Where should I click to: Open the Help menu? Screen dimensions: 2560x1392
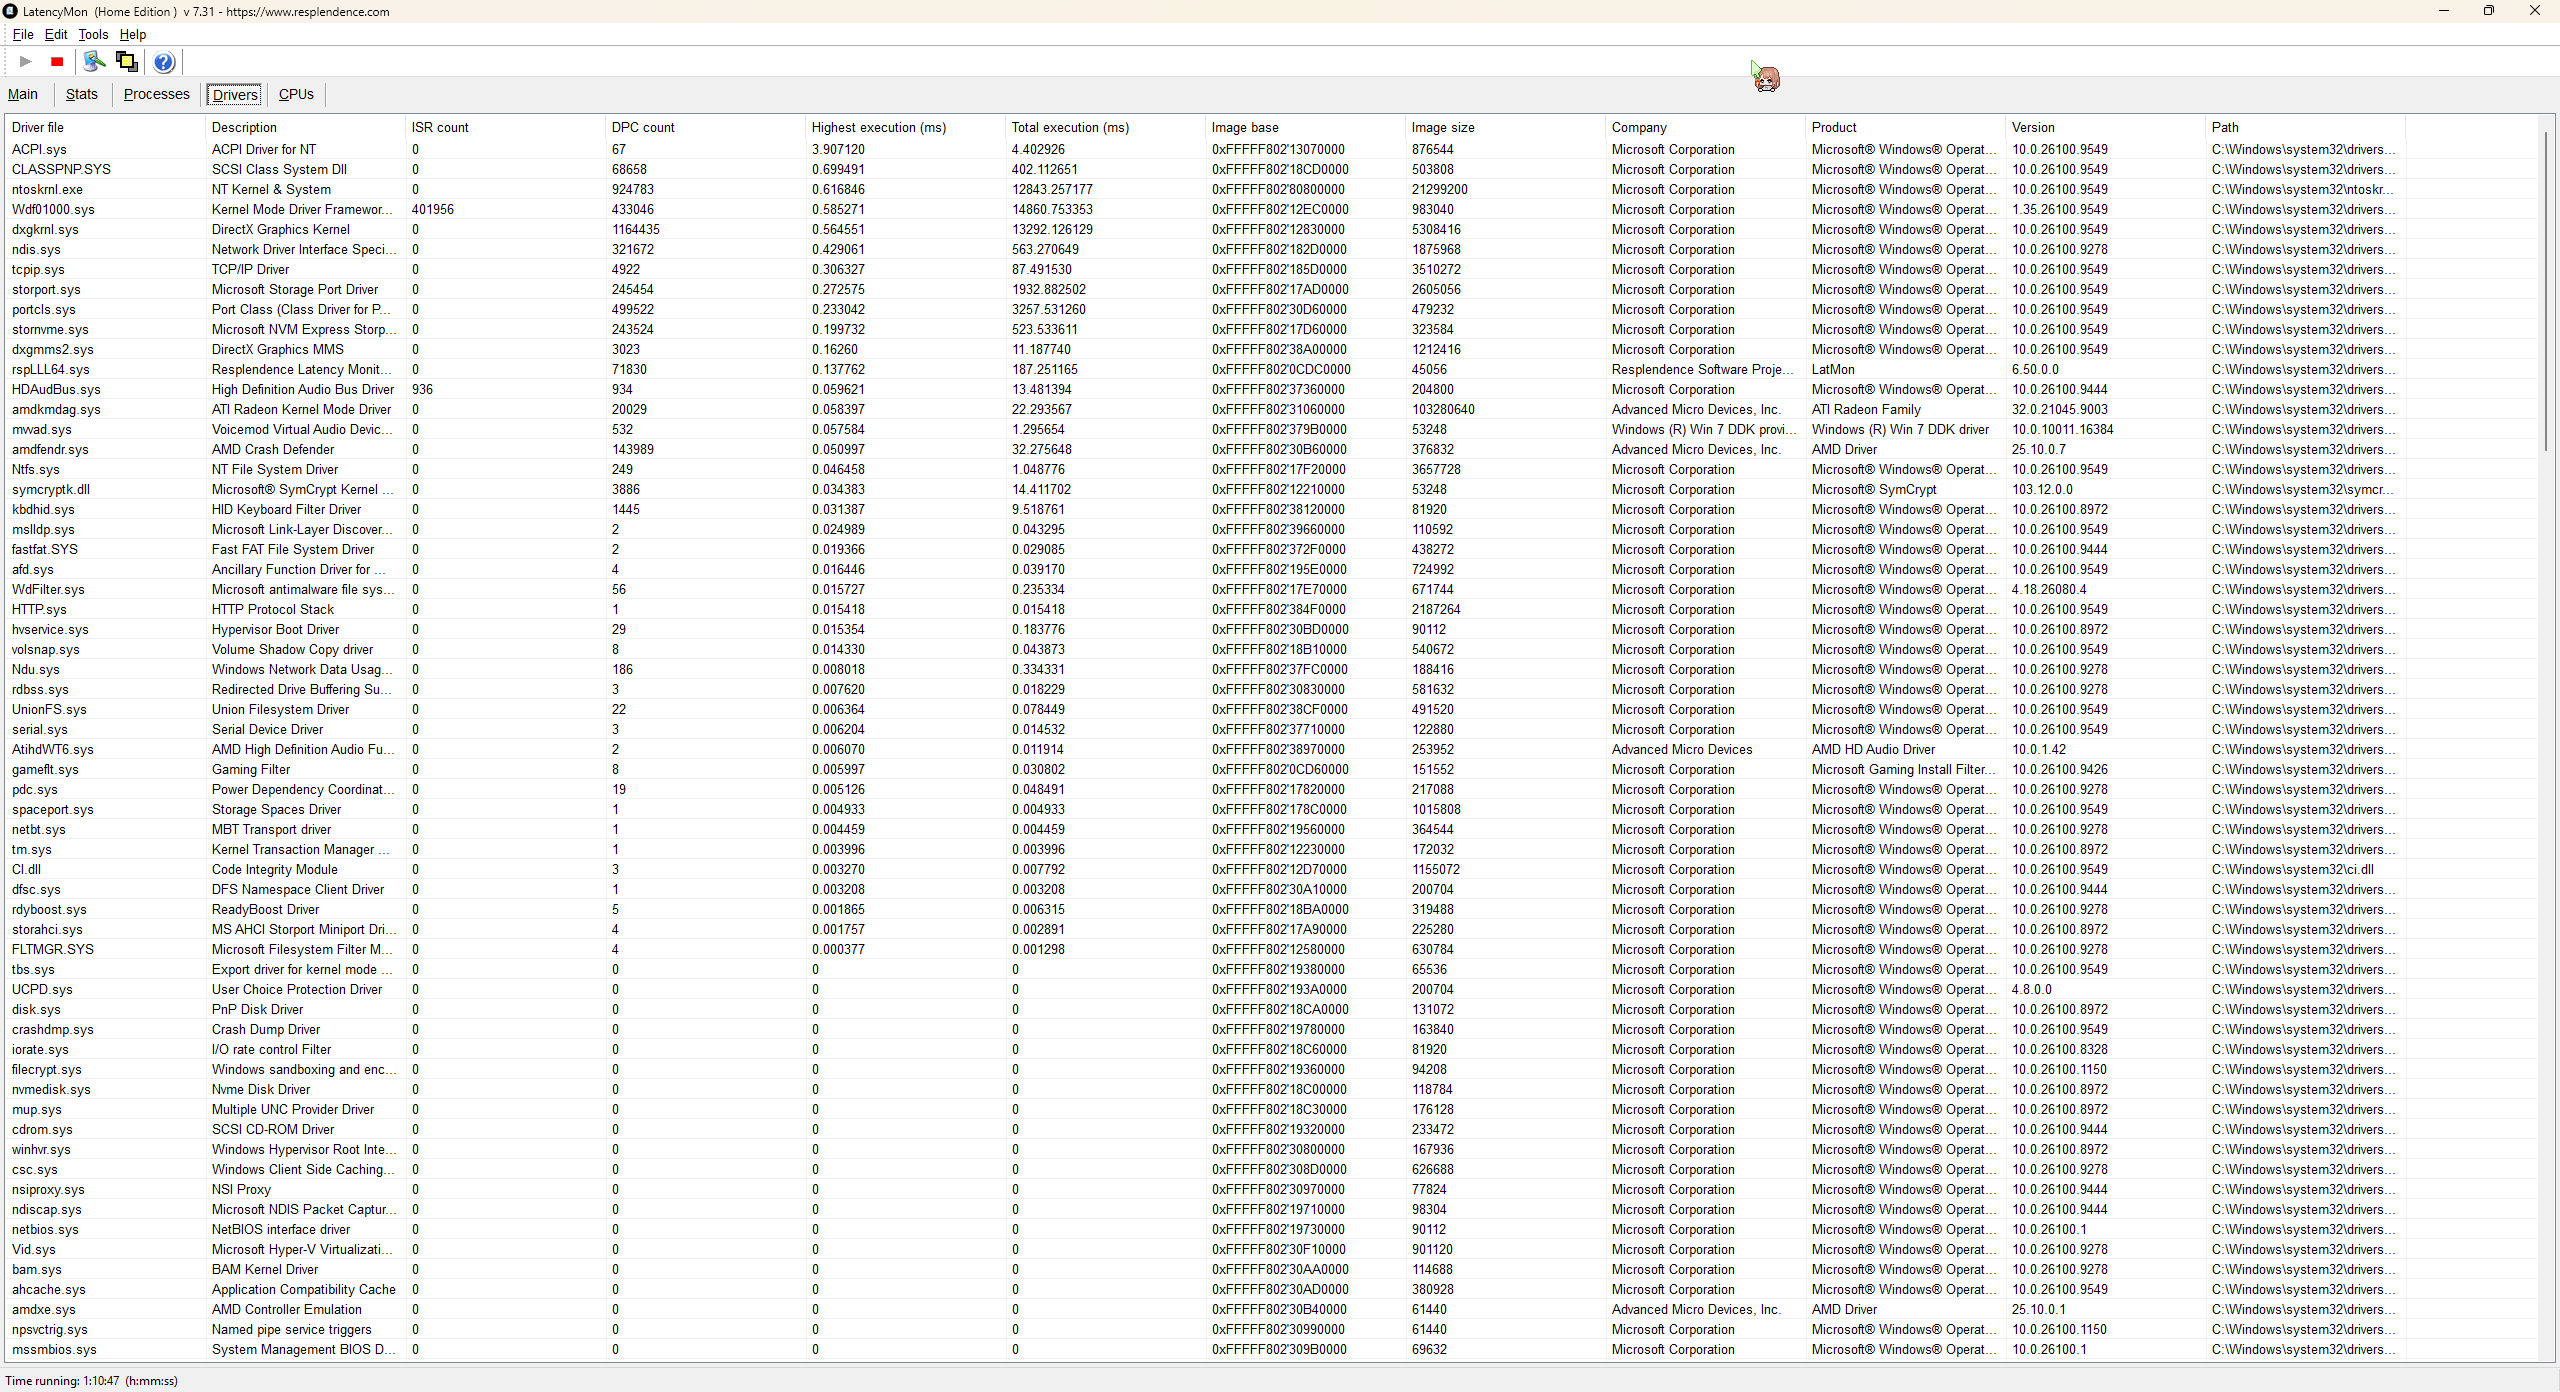tap(133, 34)
